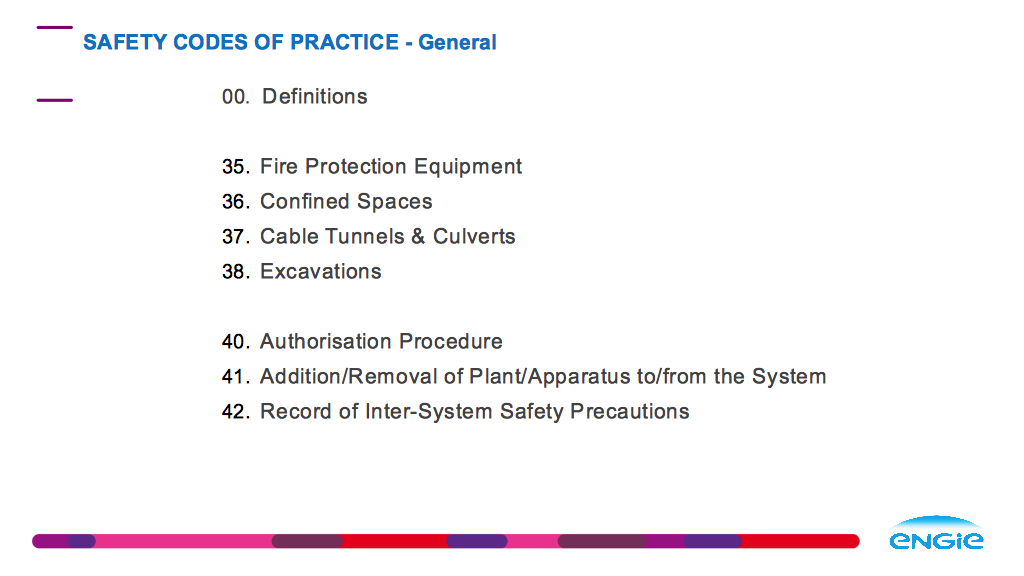Viewport: 1024px width, 576px height.
Task: Select 42. Record of Inter-System Safety Precautions
Action: 455,411
